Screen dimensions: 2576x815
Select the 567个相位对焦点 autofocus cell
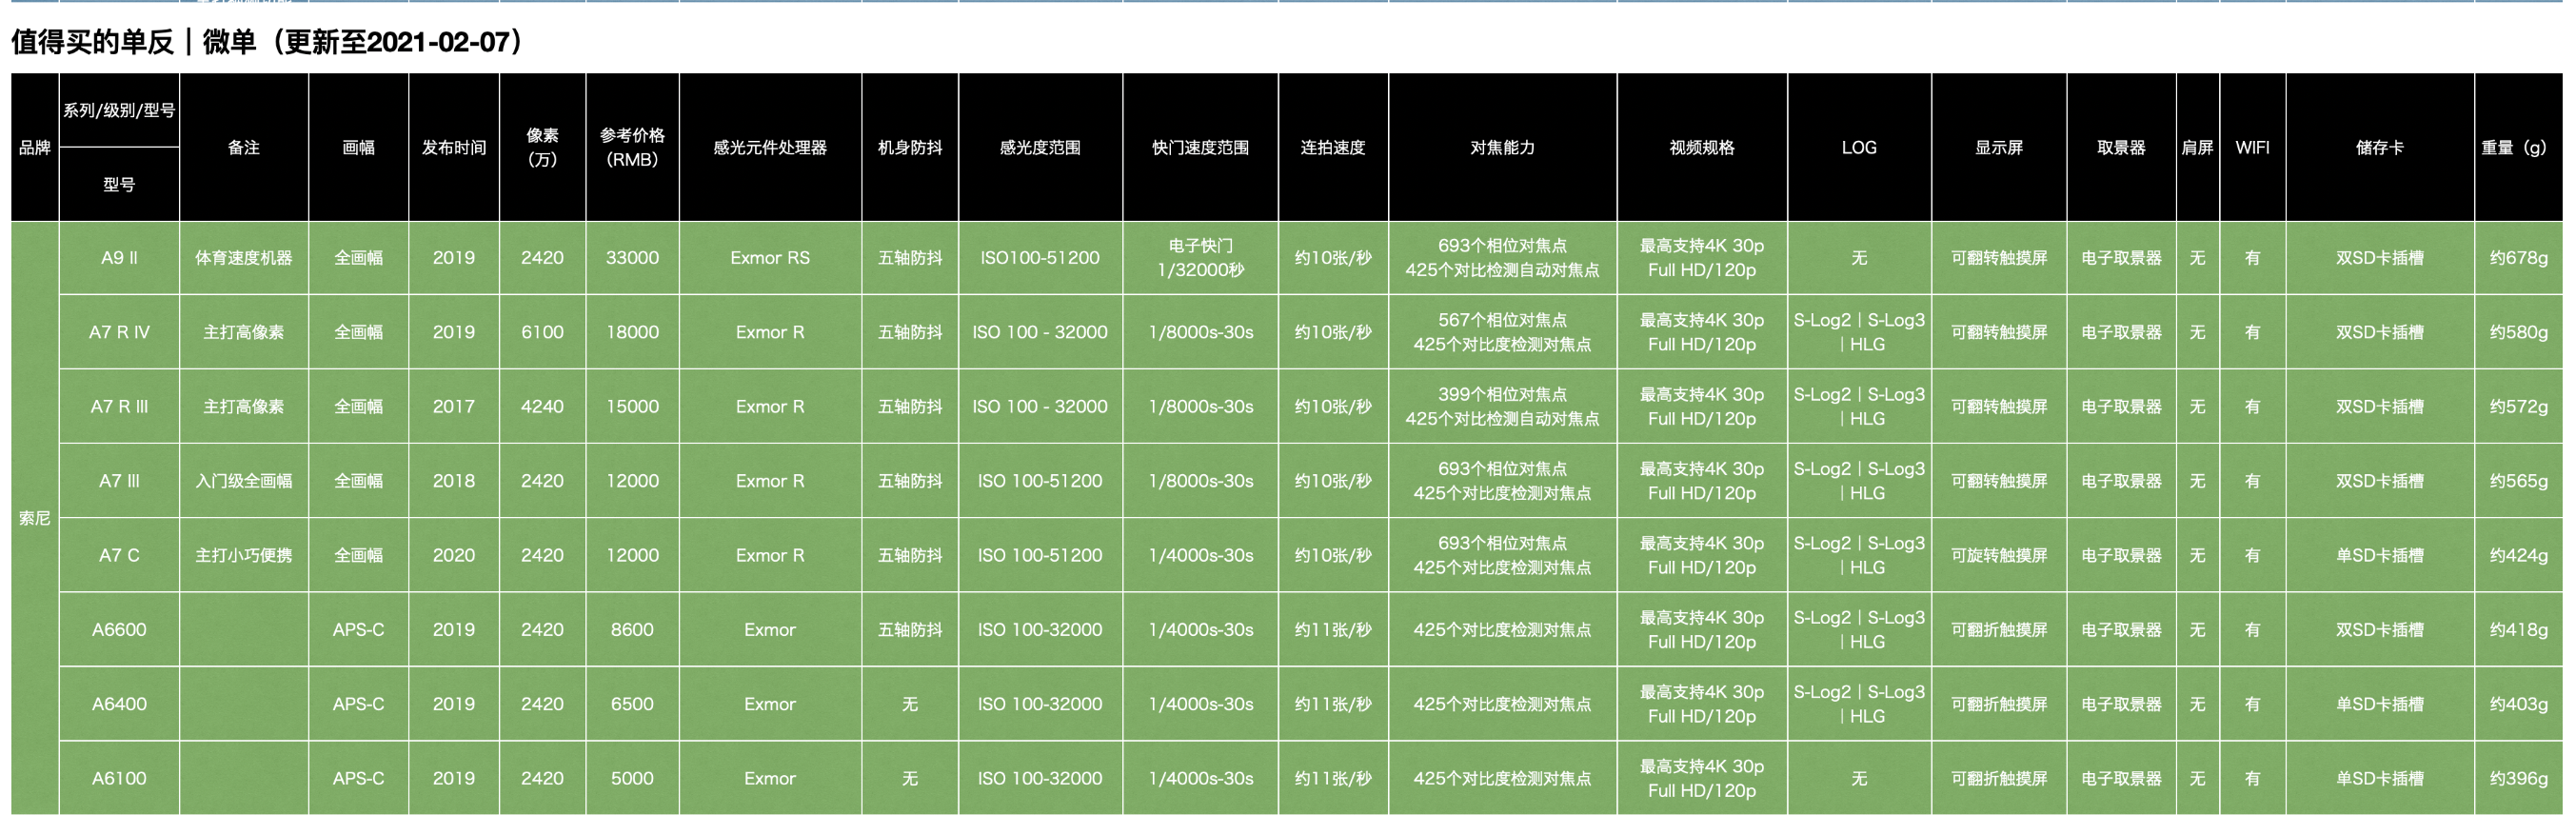(x=1502, y=332)
